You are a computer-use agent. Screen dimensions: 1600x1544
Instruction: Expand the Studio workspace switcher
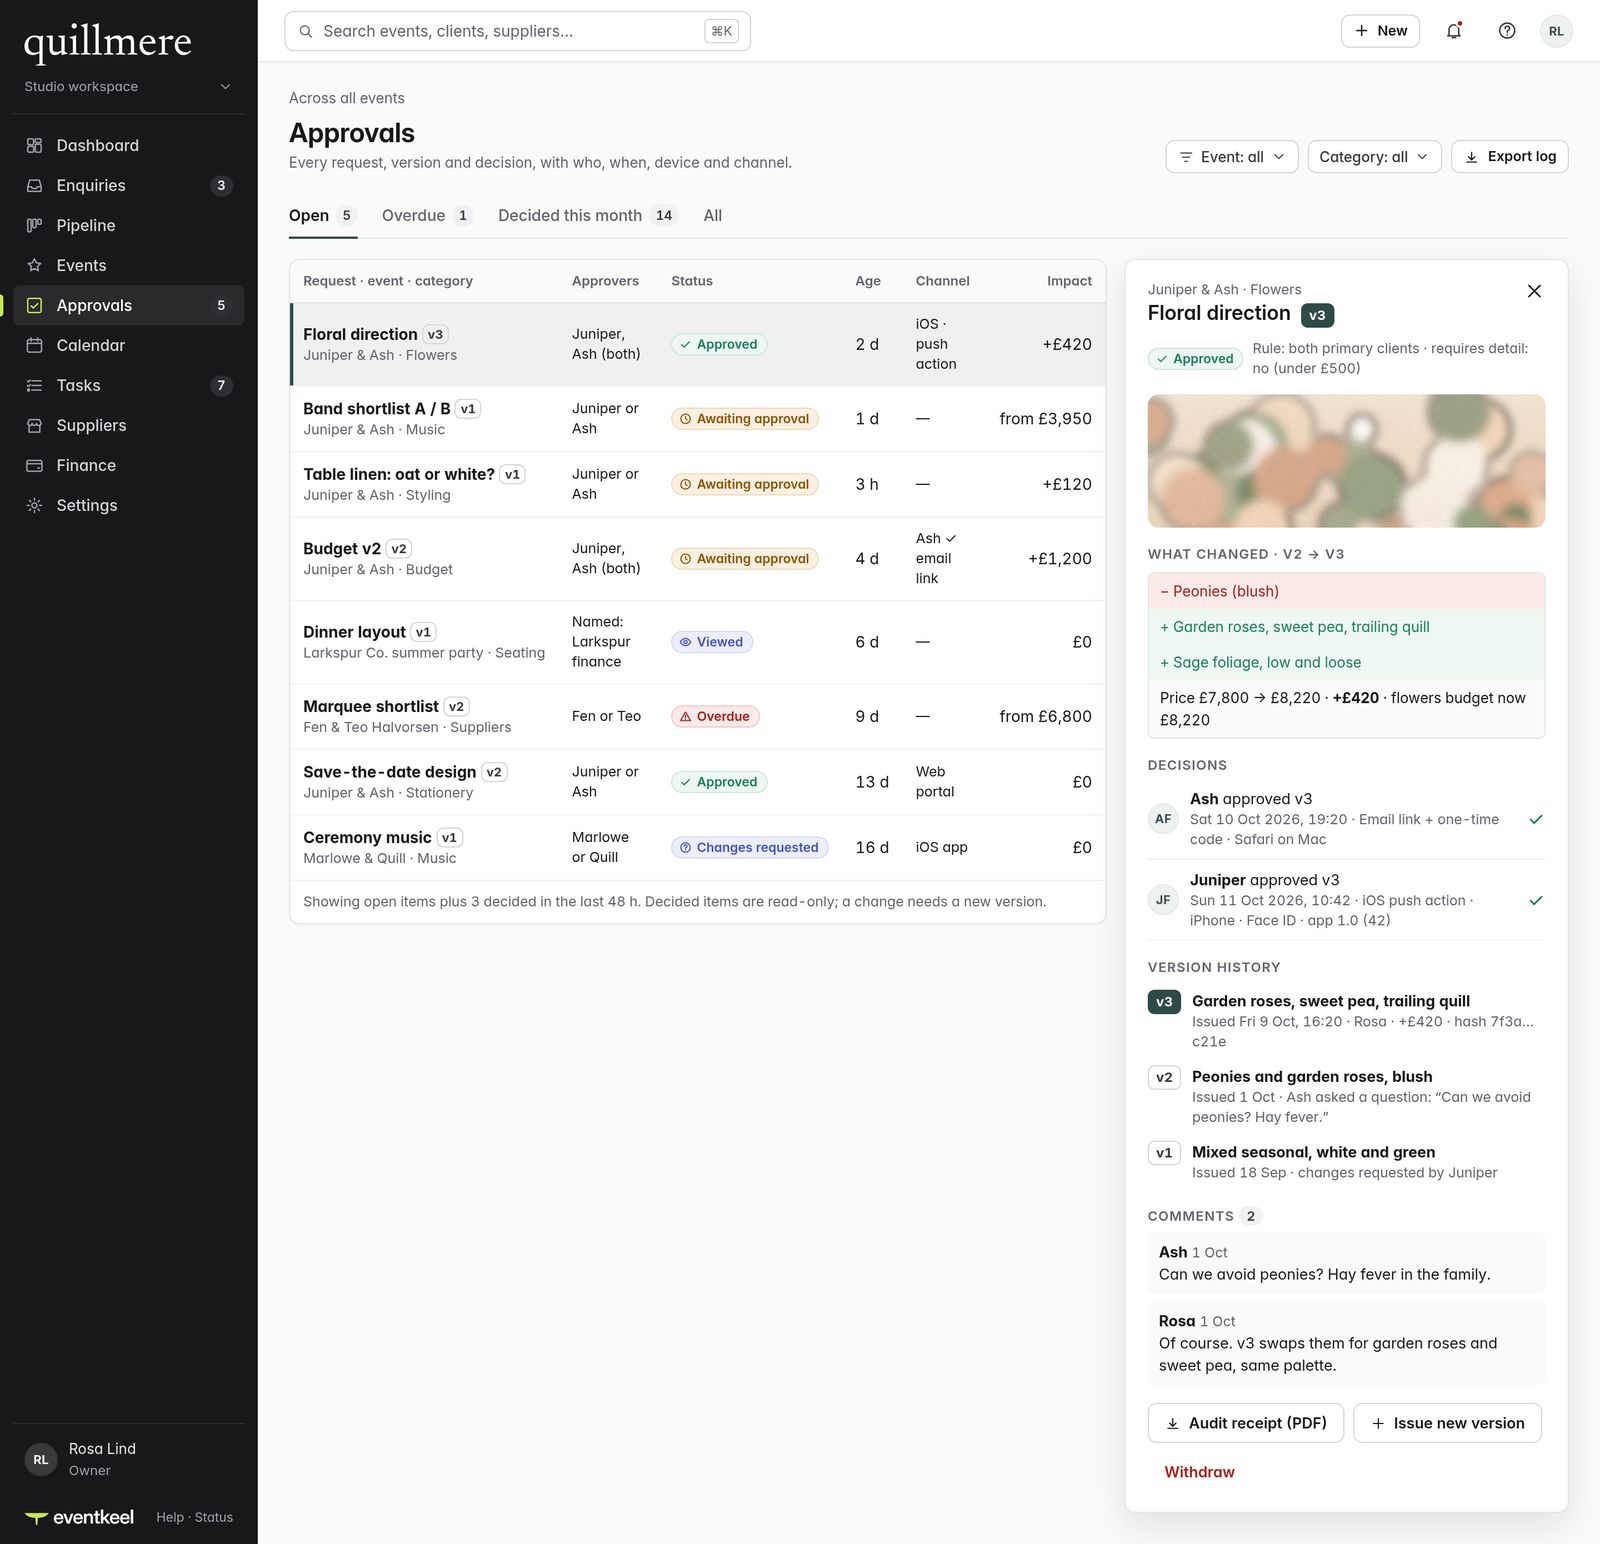pyautogui.click(x=128, y=87)
